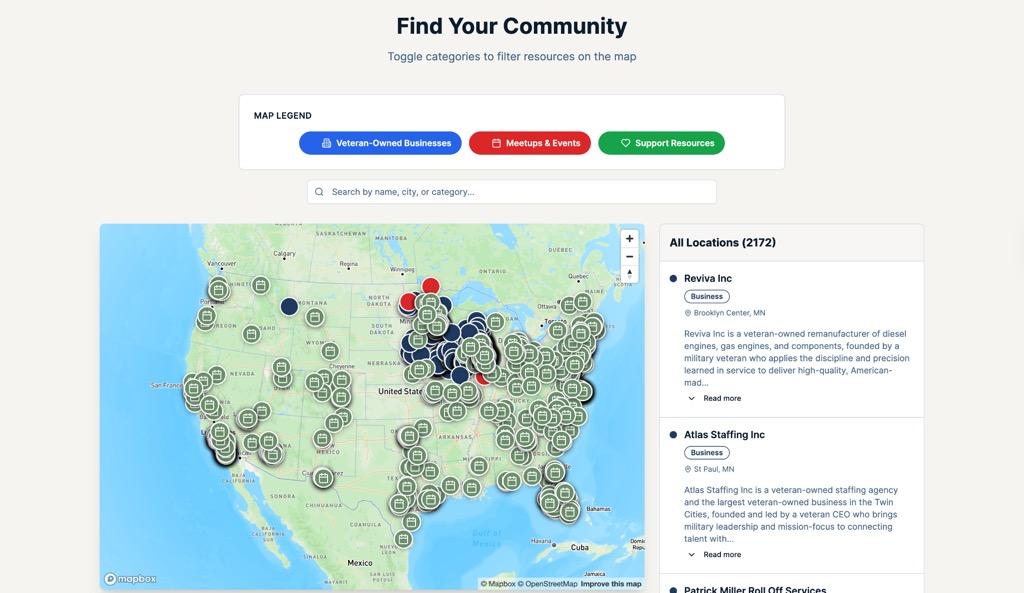This screenshot has height=593, width=1024.
Task: Click Atlas Staffing Inc description text
Action: coord(791,514)
